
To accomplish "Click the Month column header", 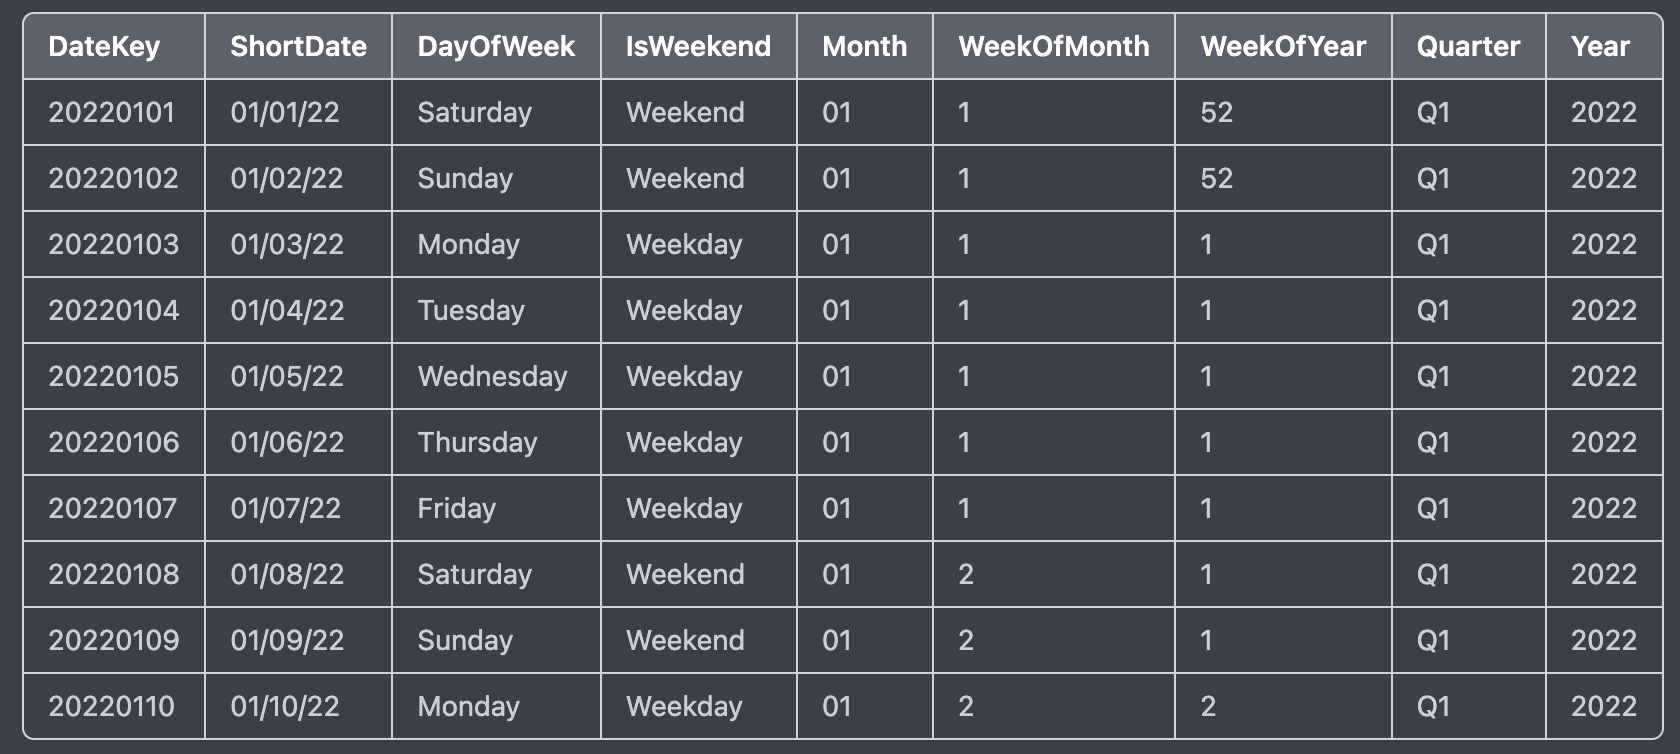I will (864, 46).
